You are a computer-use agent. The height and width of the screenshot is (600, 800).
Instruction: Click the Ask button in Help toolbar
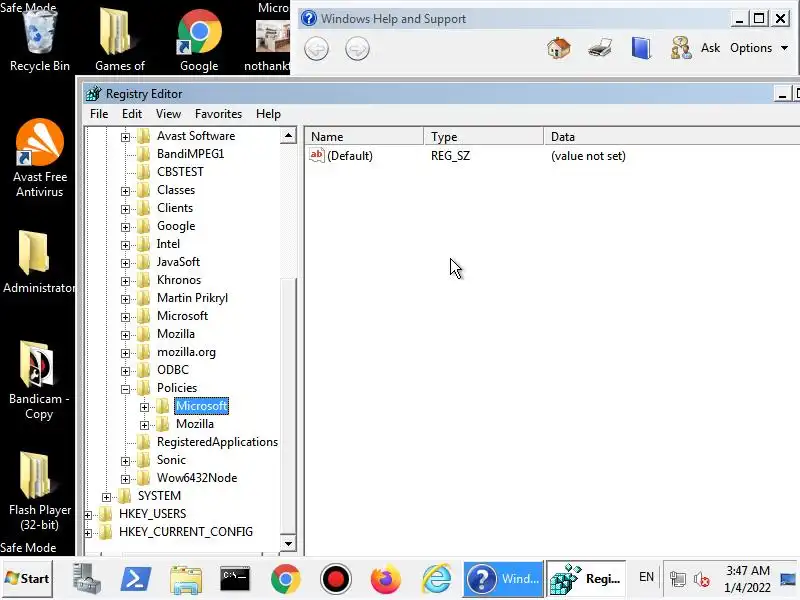710,48
